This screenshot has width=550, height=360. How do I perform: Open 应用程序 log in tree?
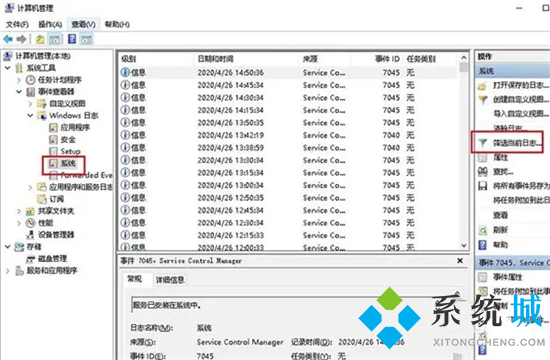tap(75, 127)
